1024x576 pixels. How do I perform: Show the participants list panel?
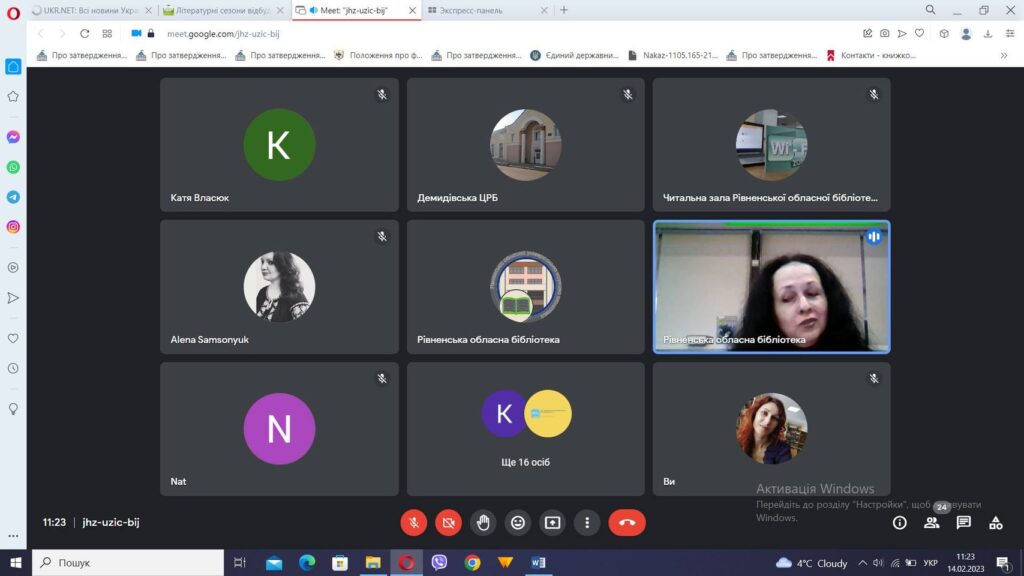coord(932,522)
